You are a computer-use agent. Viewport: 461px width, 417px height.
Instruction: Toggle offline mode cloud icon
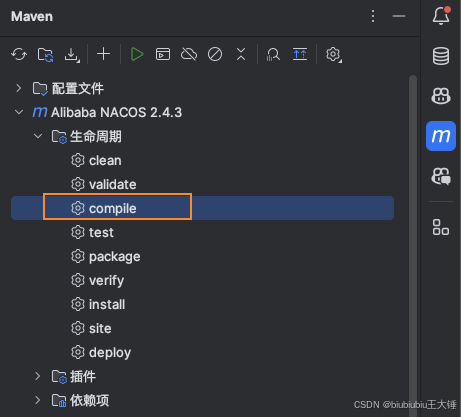pos(189,54)
